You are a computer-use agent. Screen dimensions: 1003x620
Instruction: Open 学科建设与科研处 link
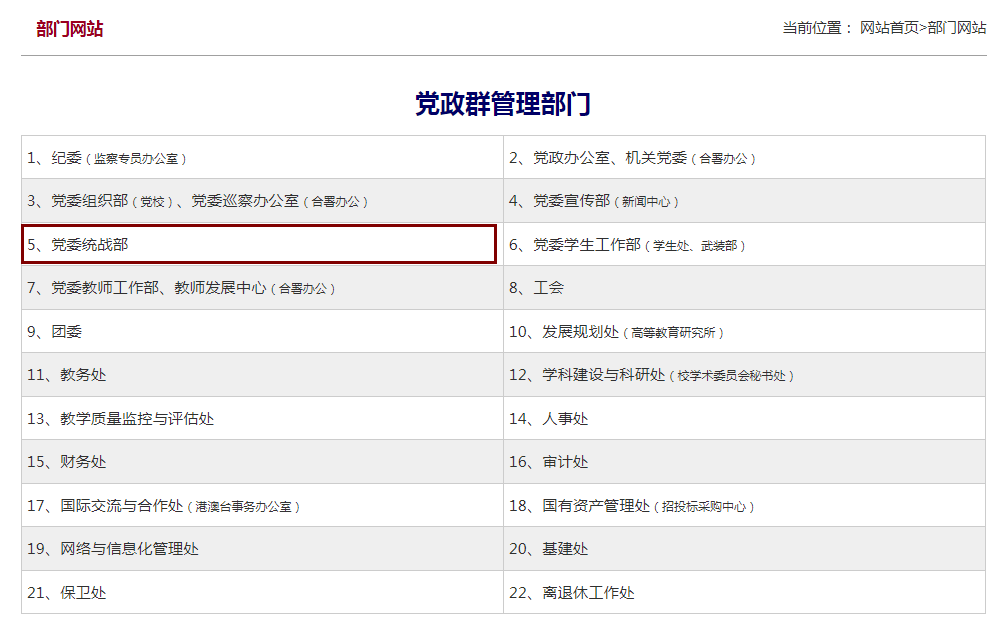pyautogui.click(x=603, y=375)
